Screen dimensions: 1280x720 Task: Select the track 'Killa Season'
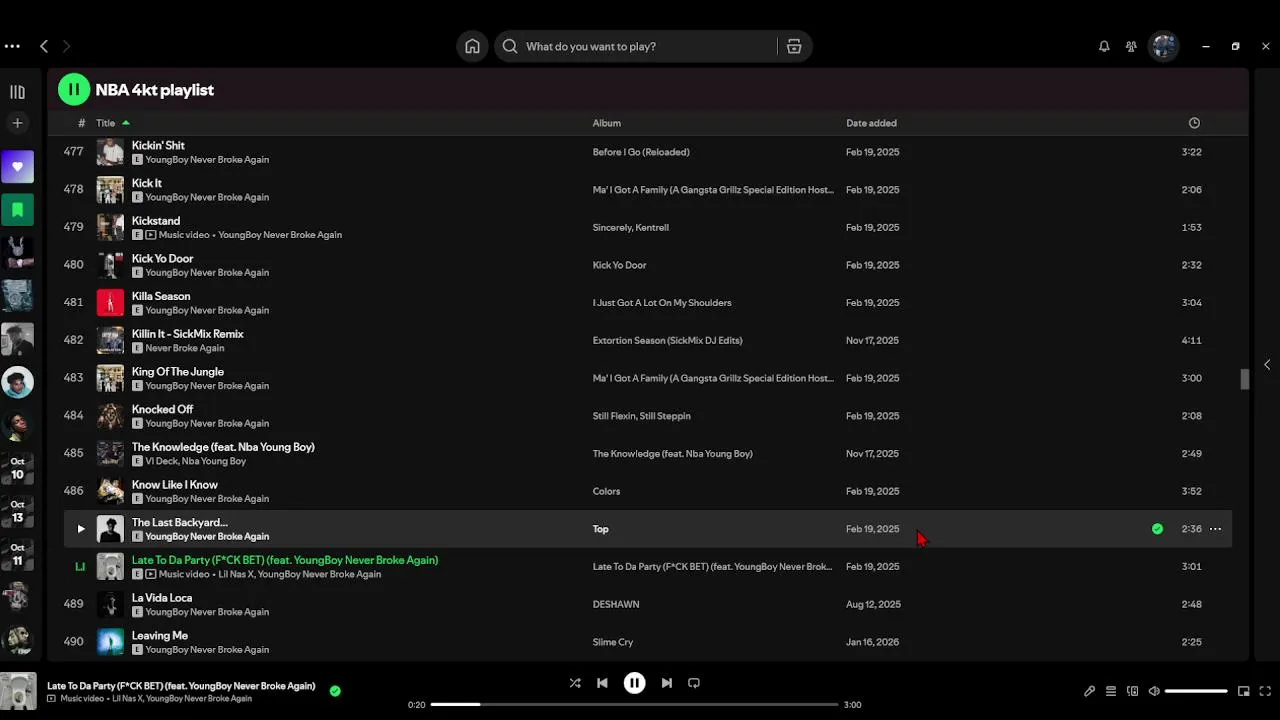click(x=161, y=296)
